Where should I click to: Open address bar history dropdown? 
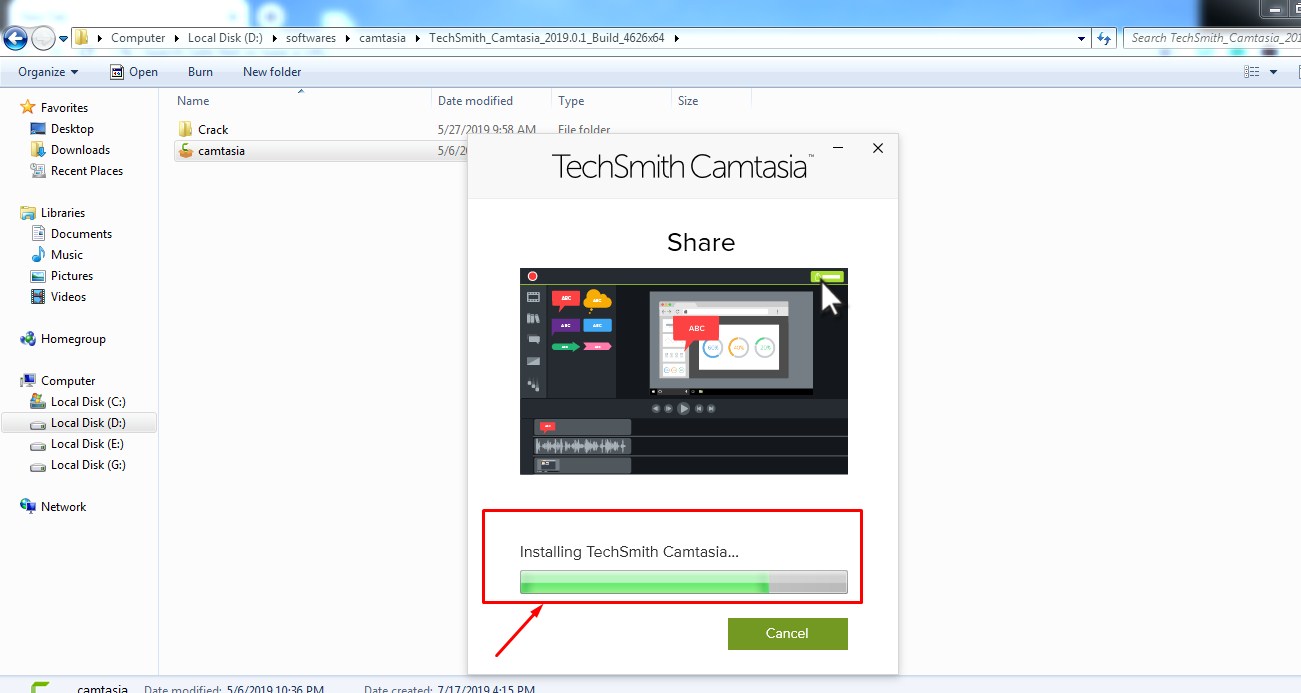[1082, 38]
